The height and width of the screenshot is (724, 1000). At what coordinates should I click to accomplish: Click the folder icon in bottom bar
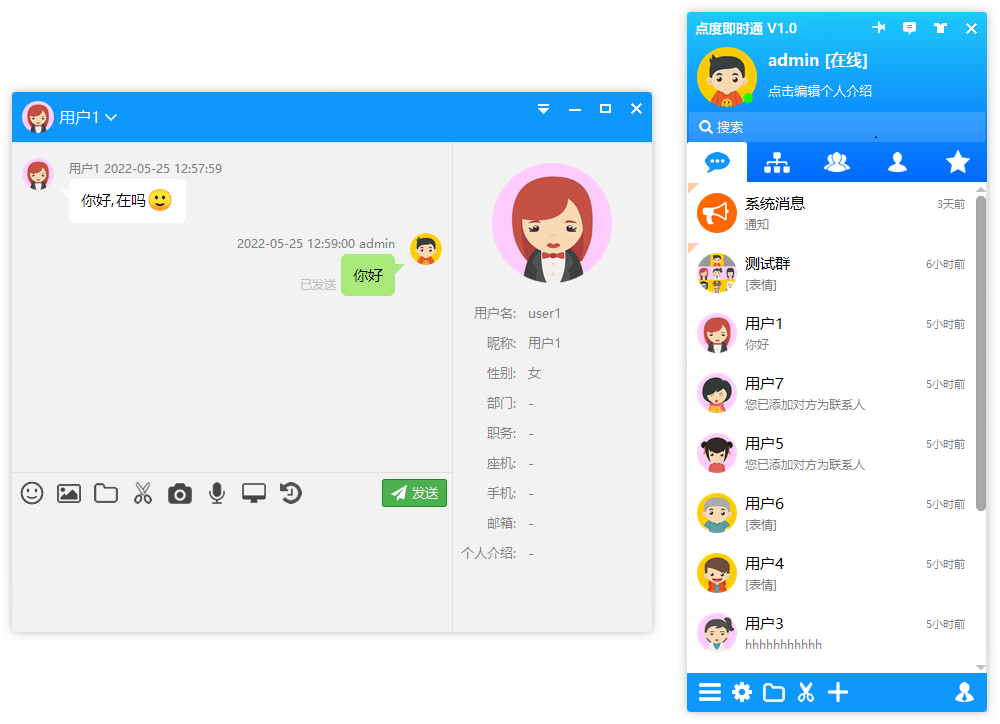tap(774, 692)
